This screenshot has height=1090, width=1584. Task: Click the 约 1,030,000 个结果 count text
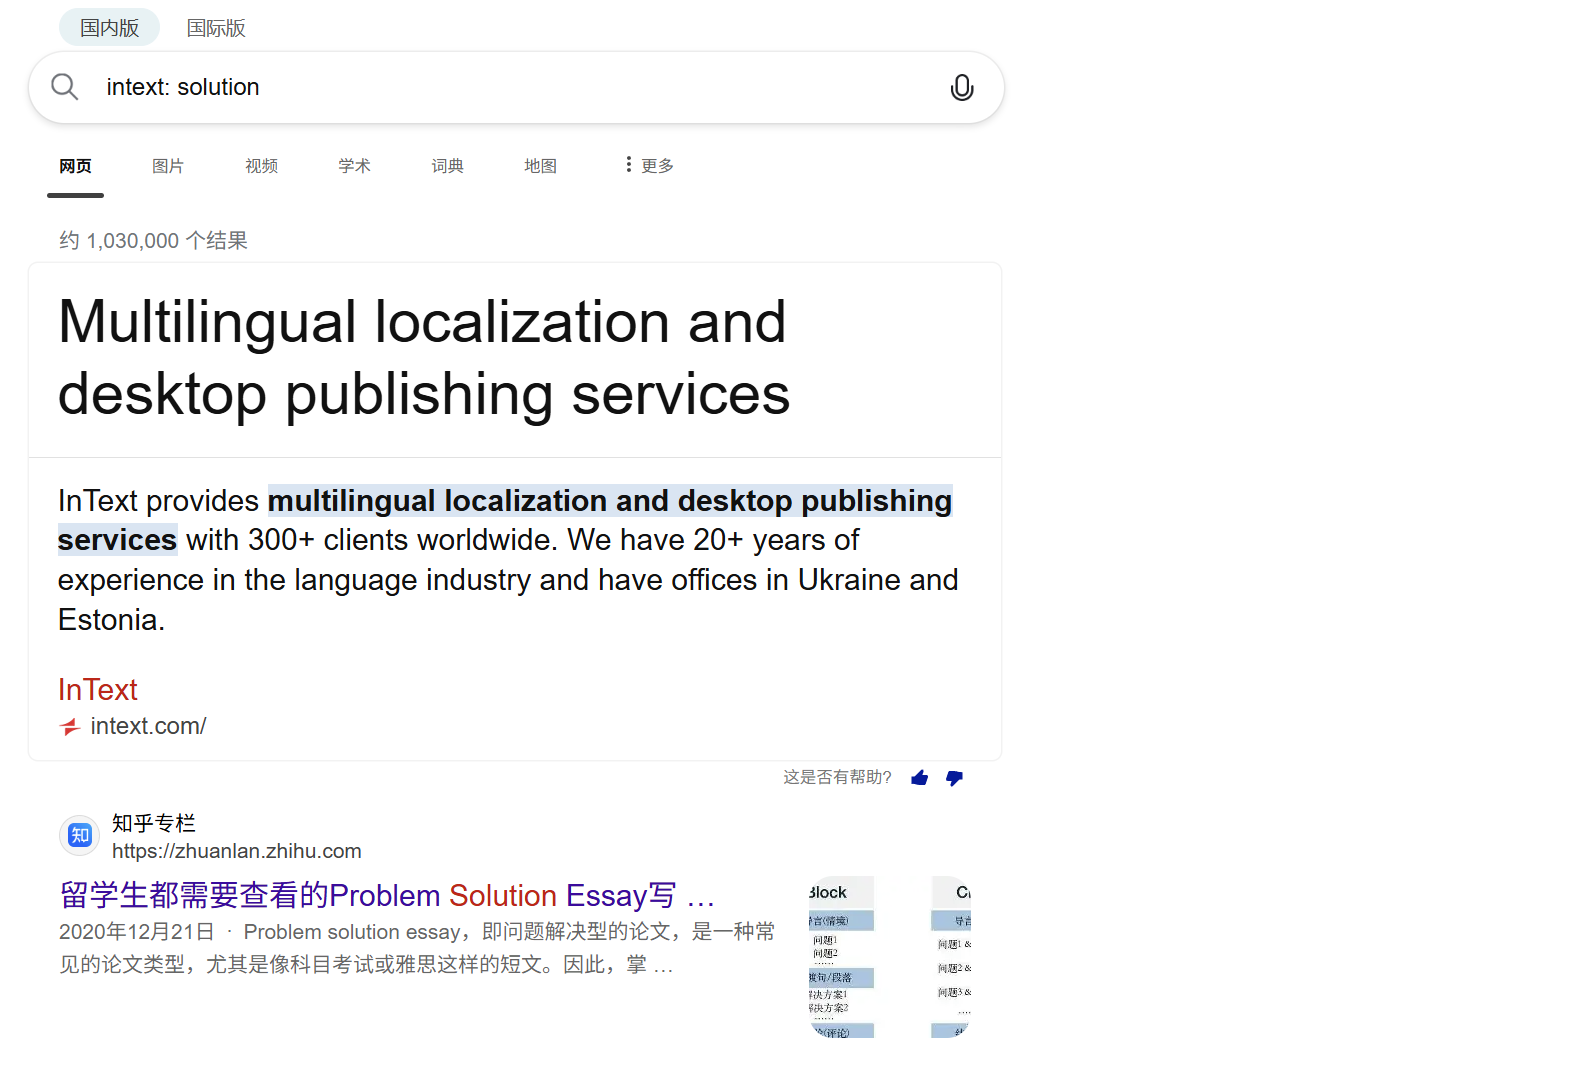(x=153, y=241)
